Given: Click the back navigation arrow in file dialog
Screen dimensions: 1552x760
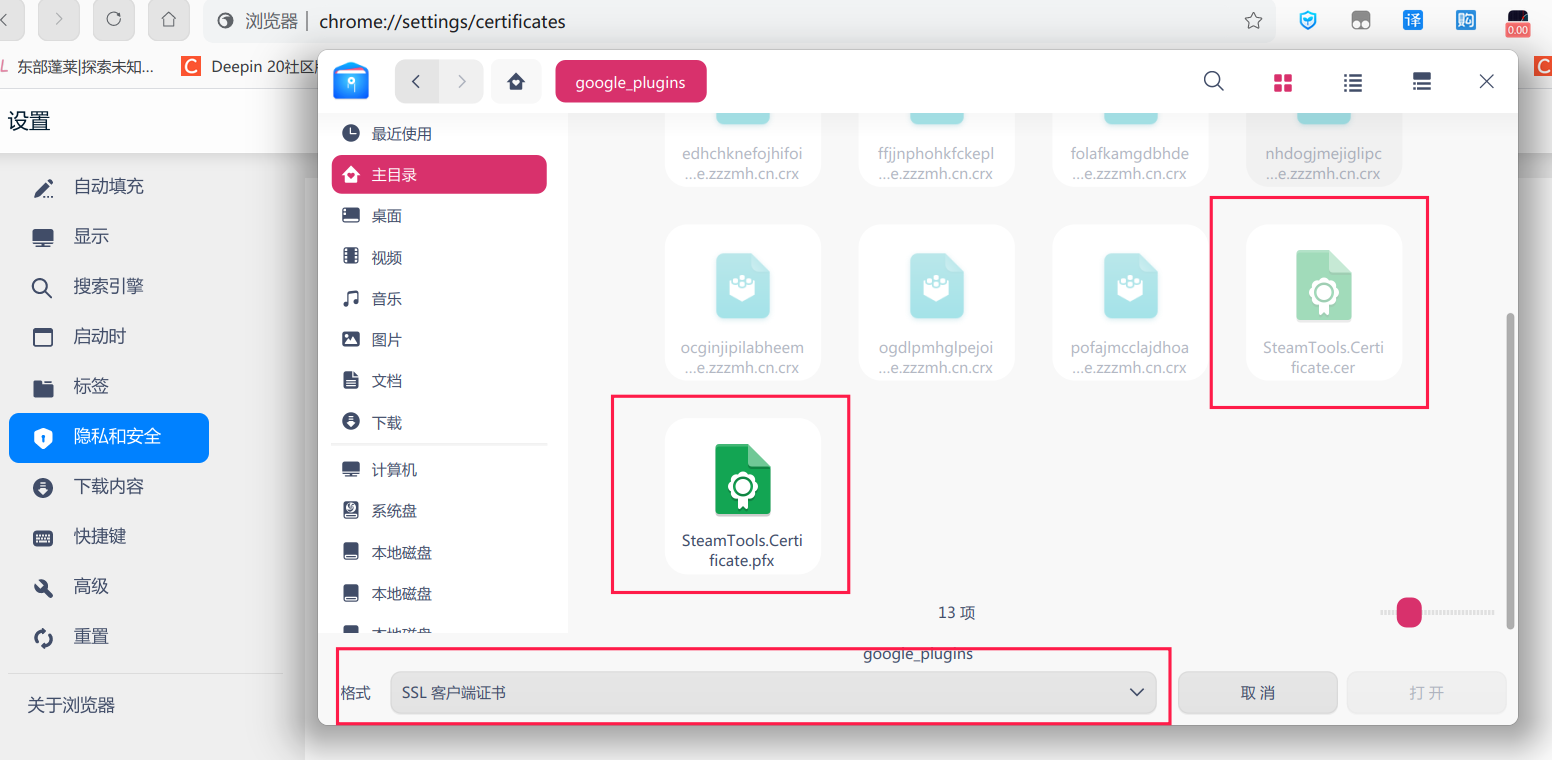Looking at the screenshot, I should (x=416, y=81).
